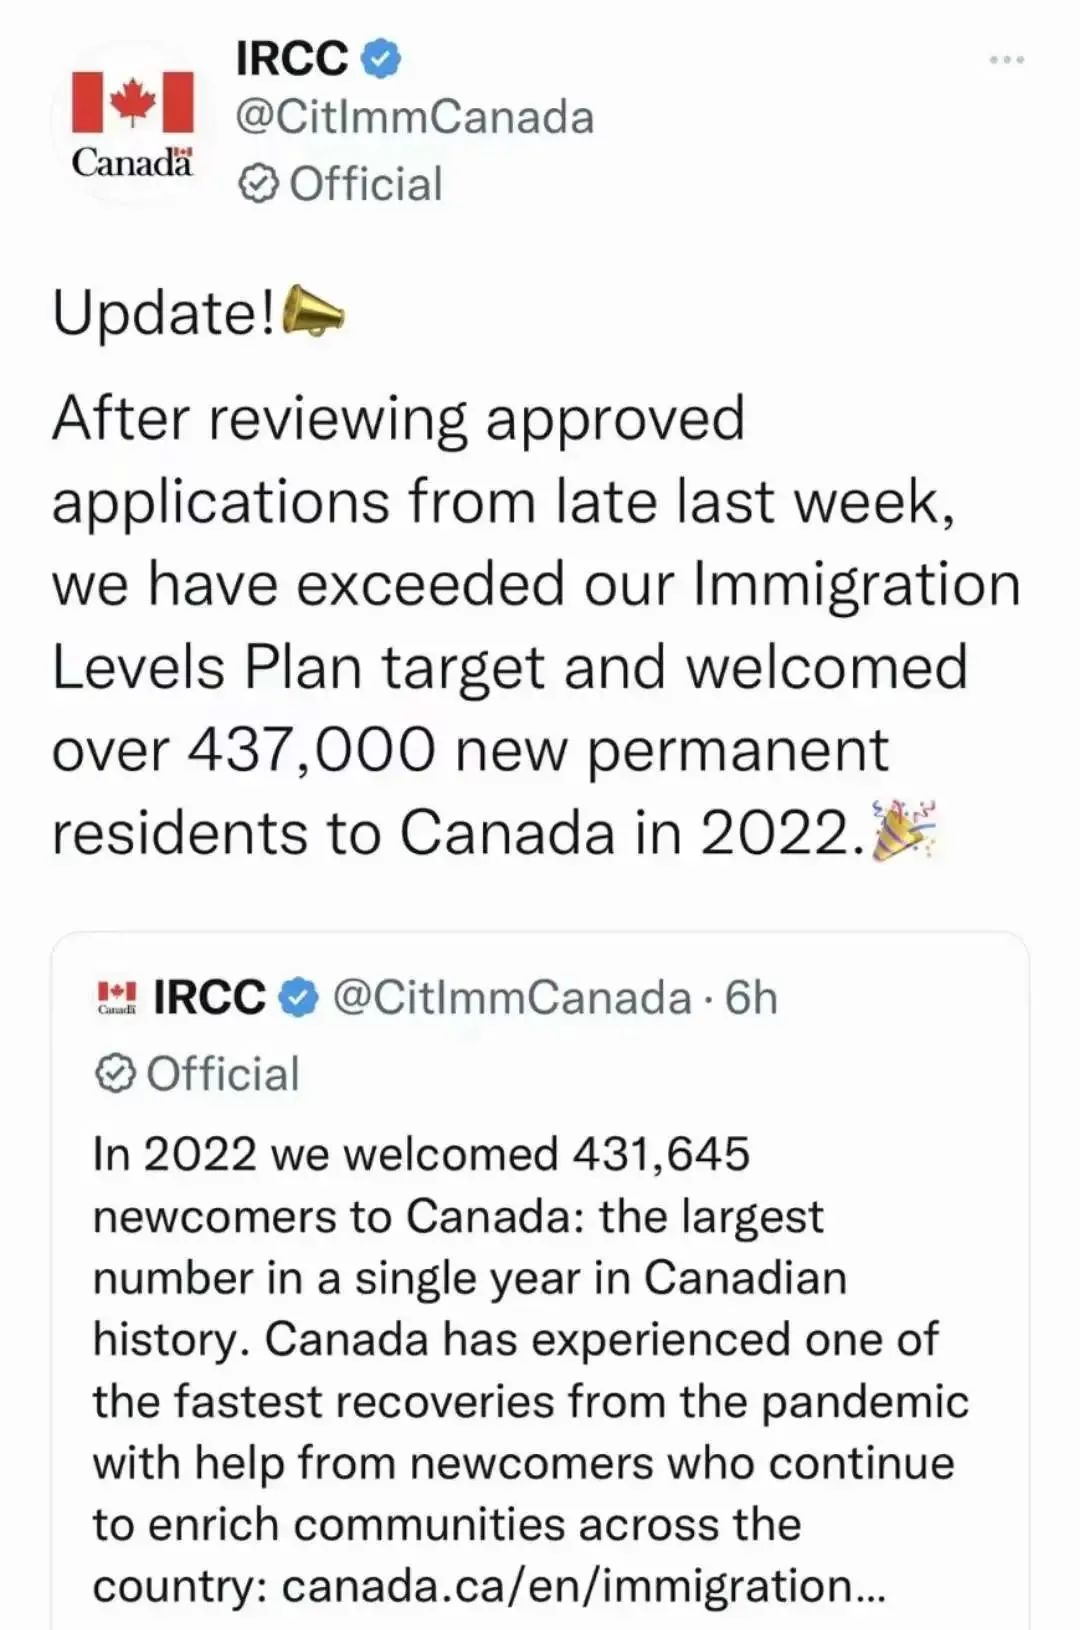The height and width of the screenshot is (1630, 1080).
Task: Click the IRCC name in the quoted tweet
Action: [x=210, y=997]
